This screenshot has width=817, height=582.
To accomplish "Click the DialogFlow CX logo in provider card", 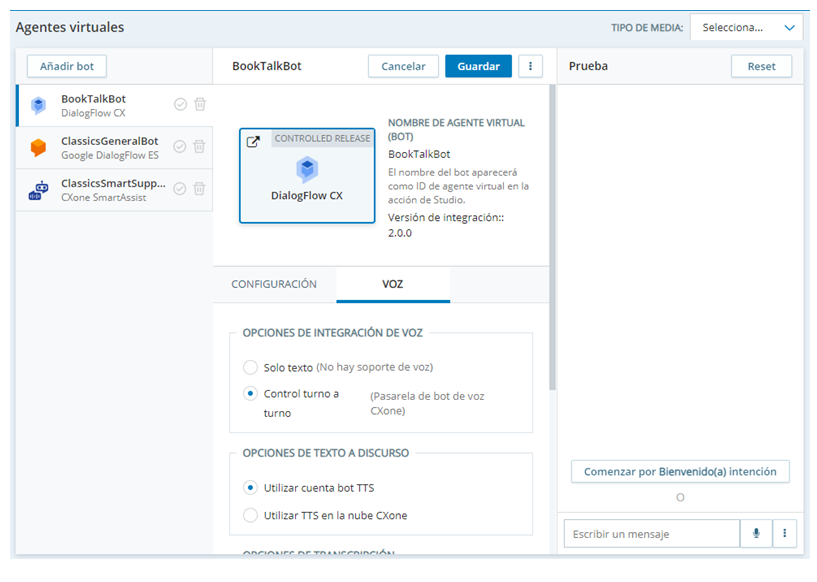I will click(307, 169).
